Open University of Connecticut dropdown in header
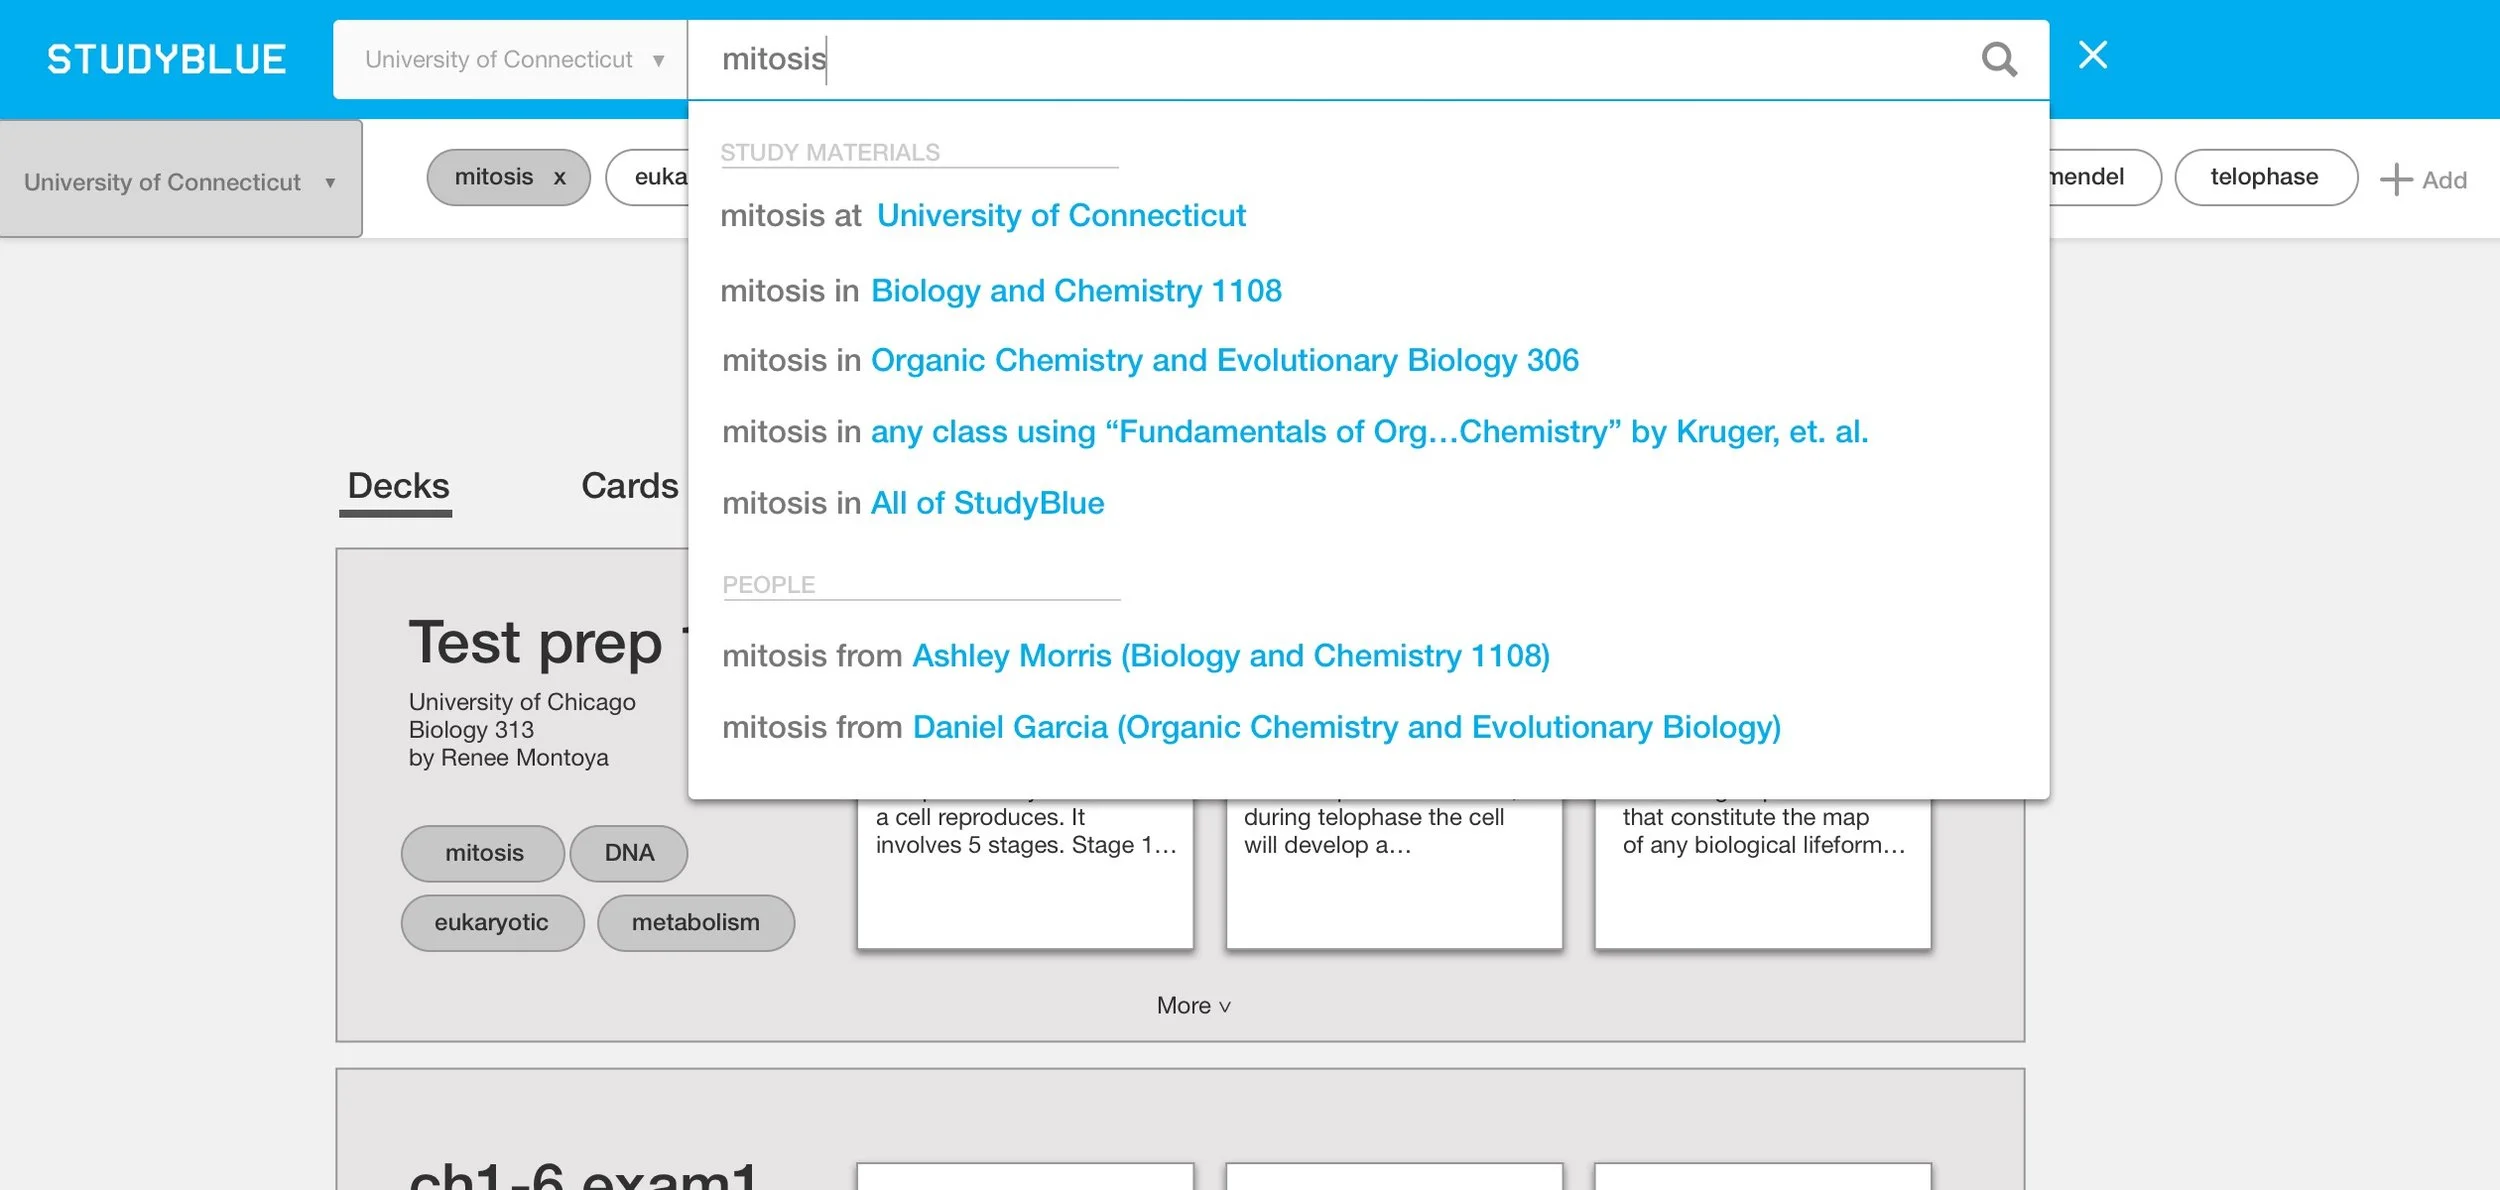2500x1190 pixels. coord(510,60)
